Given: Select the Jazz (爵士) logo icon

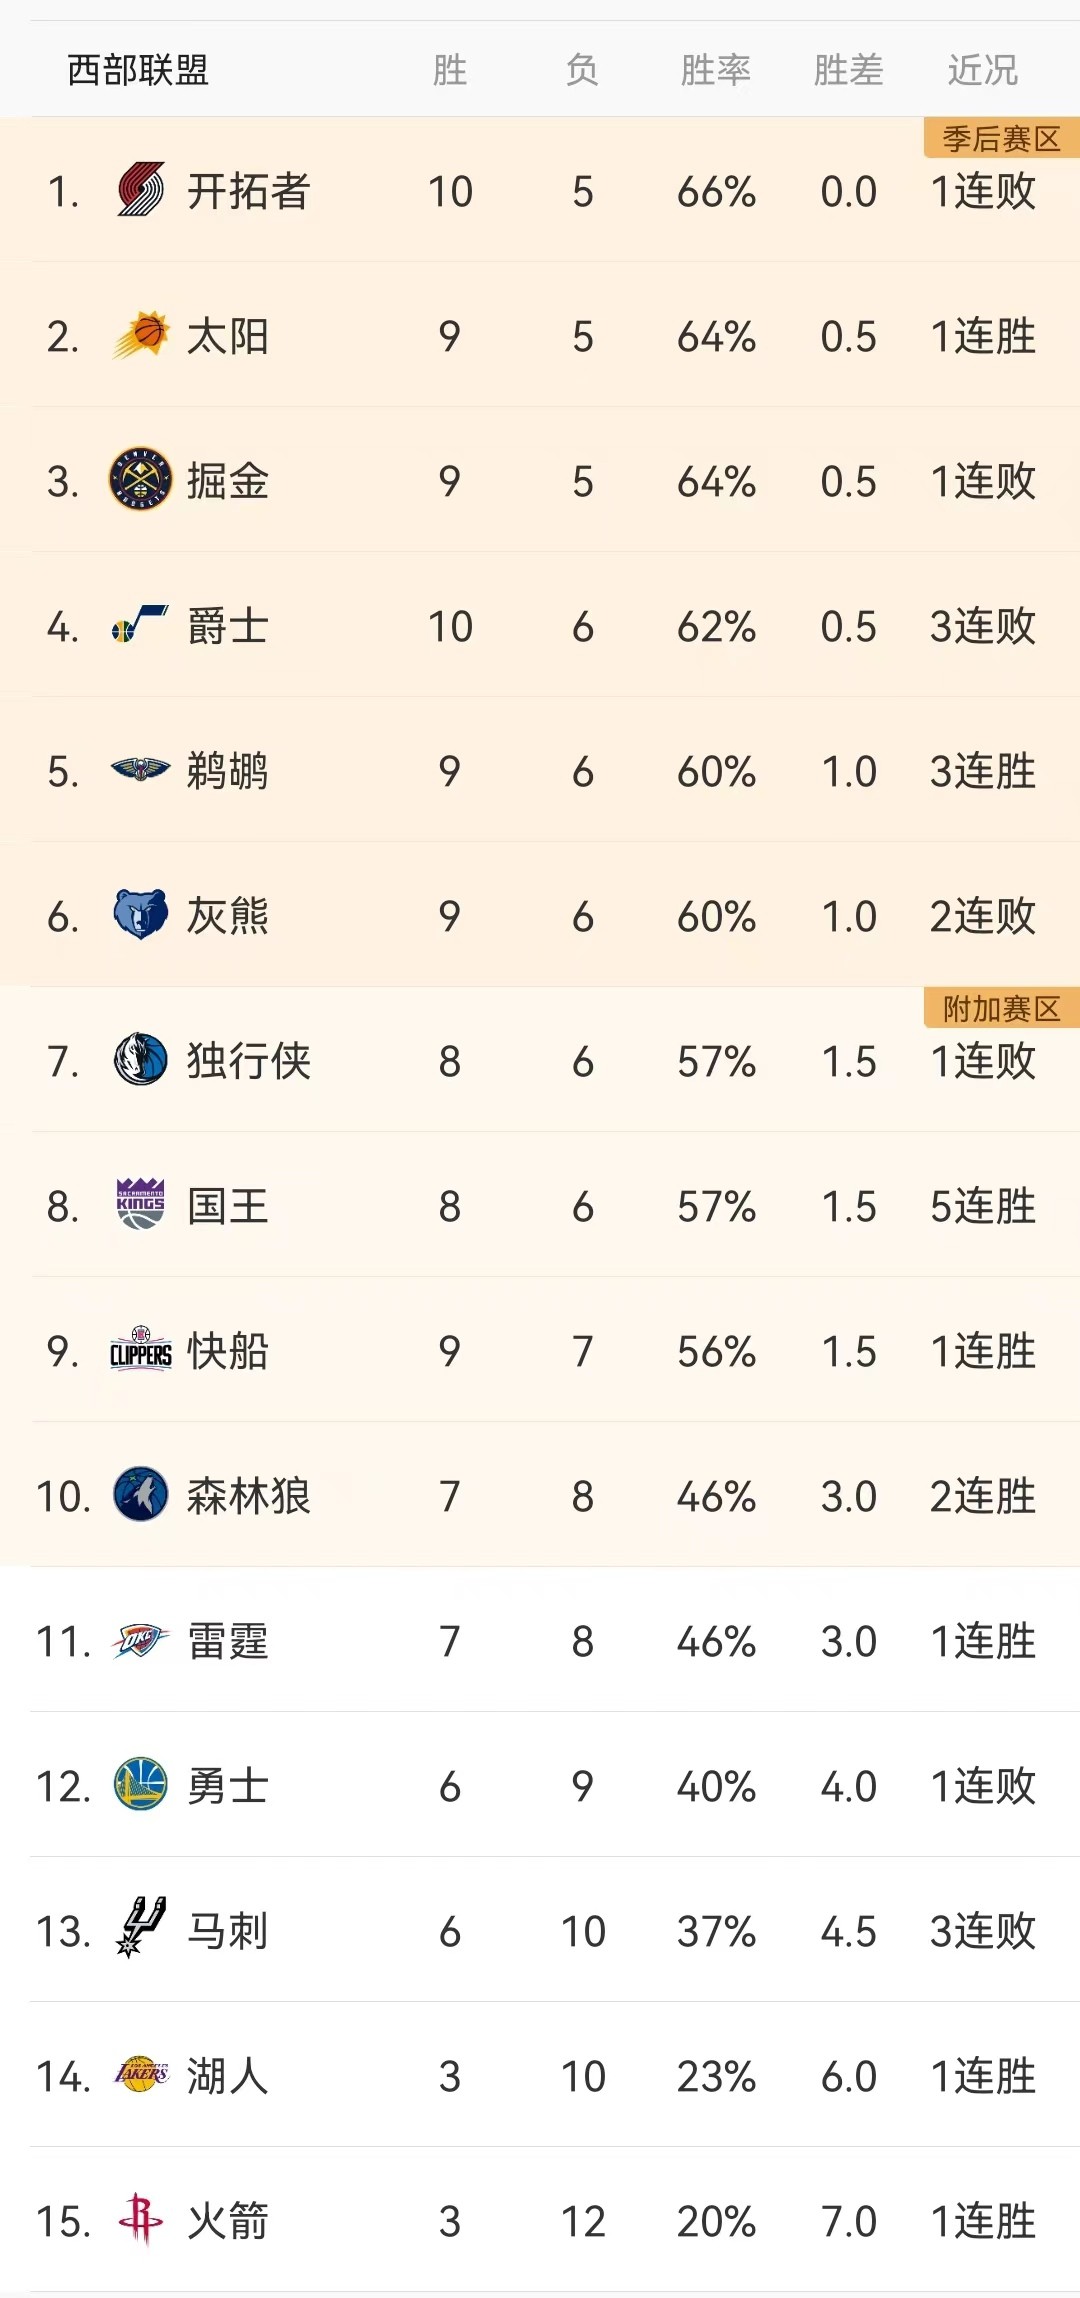Looking at the screenshot, I should [x=140, y=625].
